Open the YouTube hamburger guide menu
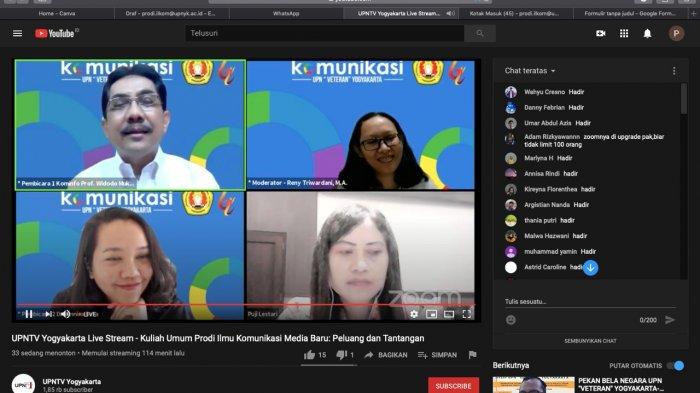The width and height of the screenshot is (700, 393). 17,33
